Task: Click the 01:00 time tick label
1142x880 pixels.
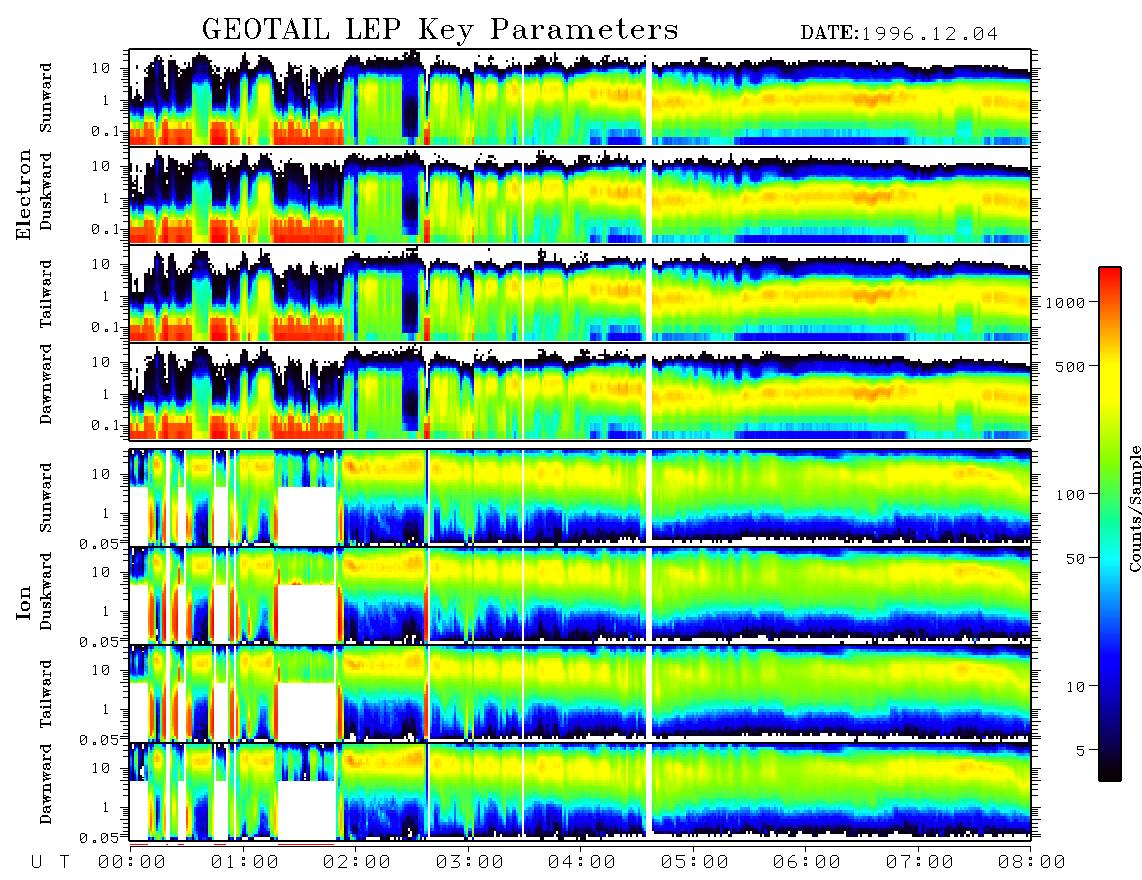Action: (x=244, y=862)
